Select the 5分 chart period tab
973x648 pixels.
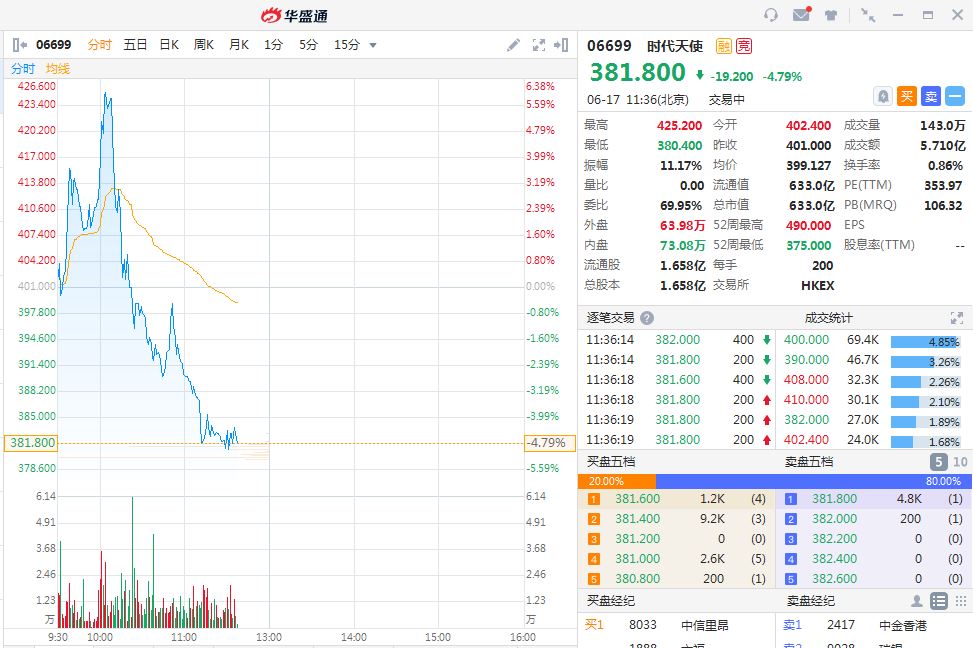(x=308, y=45)
